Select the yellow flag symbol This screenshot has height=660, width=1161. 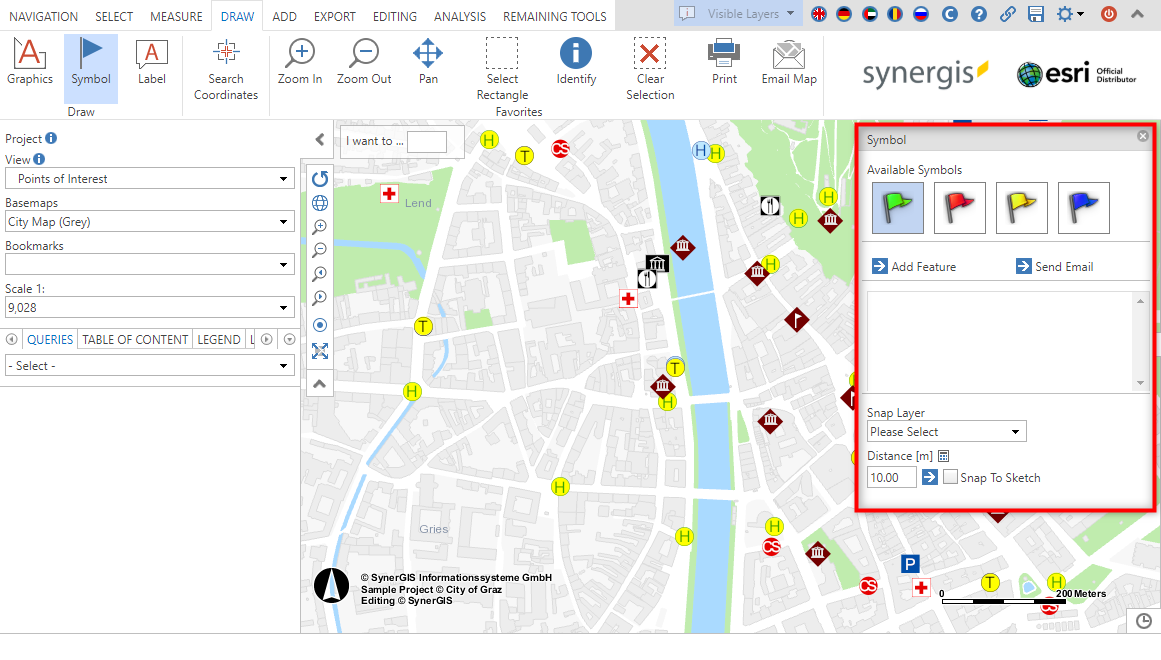click(x=1021, y=207)
